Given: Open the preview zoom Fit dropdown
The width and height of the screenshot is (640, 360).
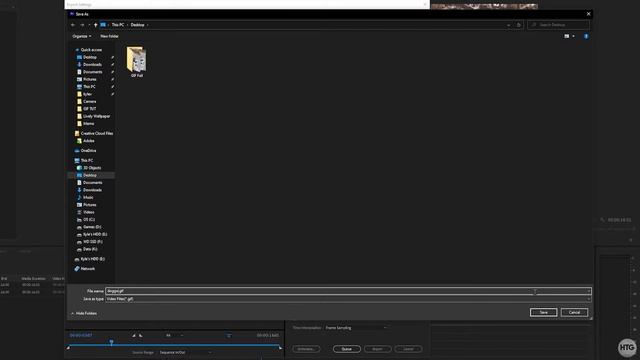Looking at the screenshot, I should [x=174, y=336].
